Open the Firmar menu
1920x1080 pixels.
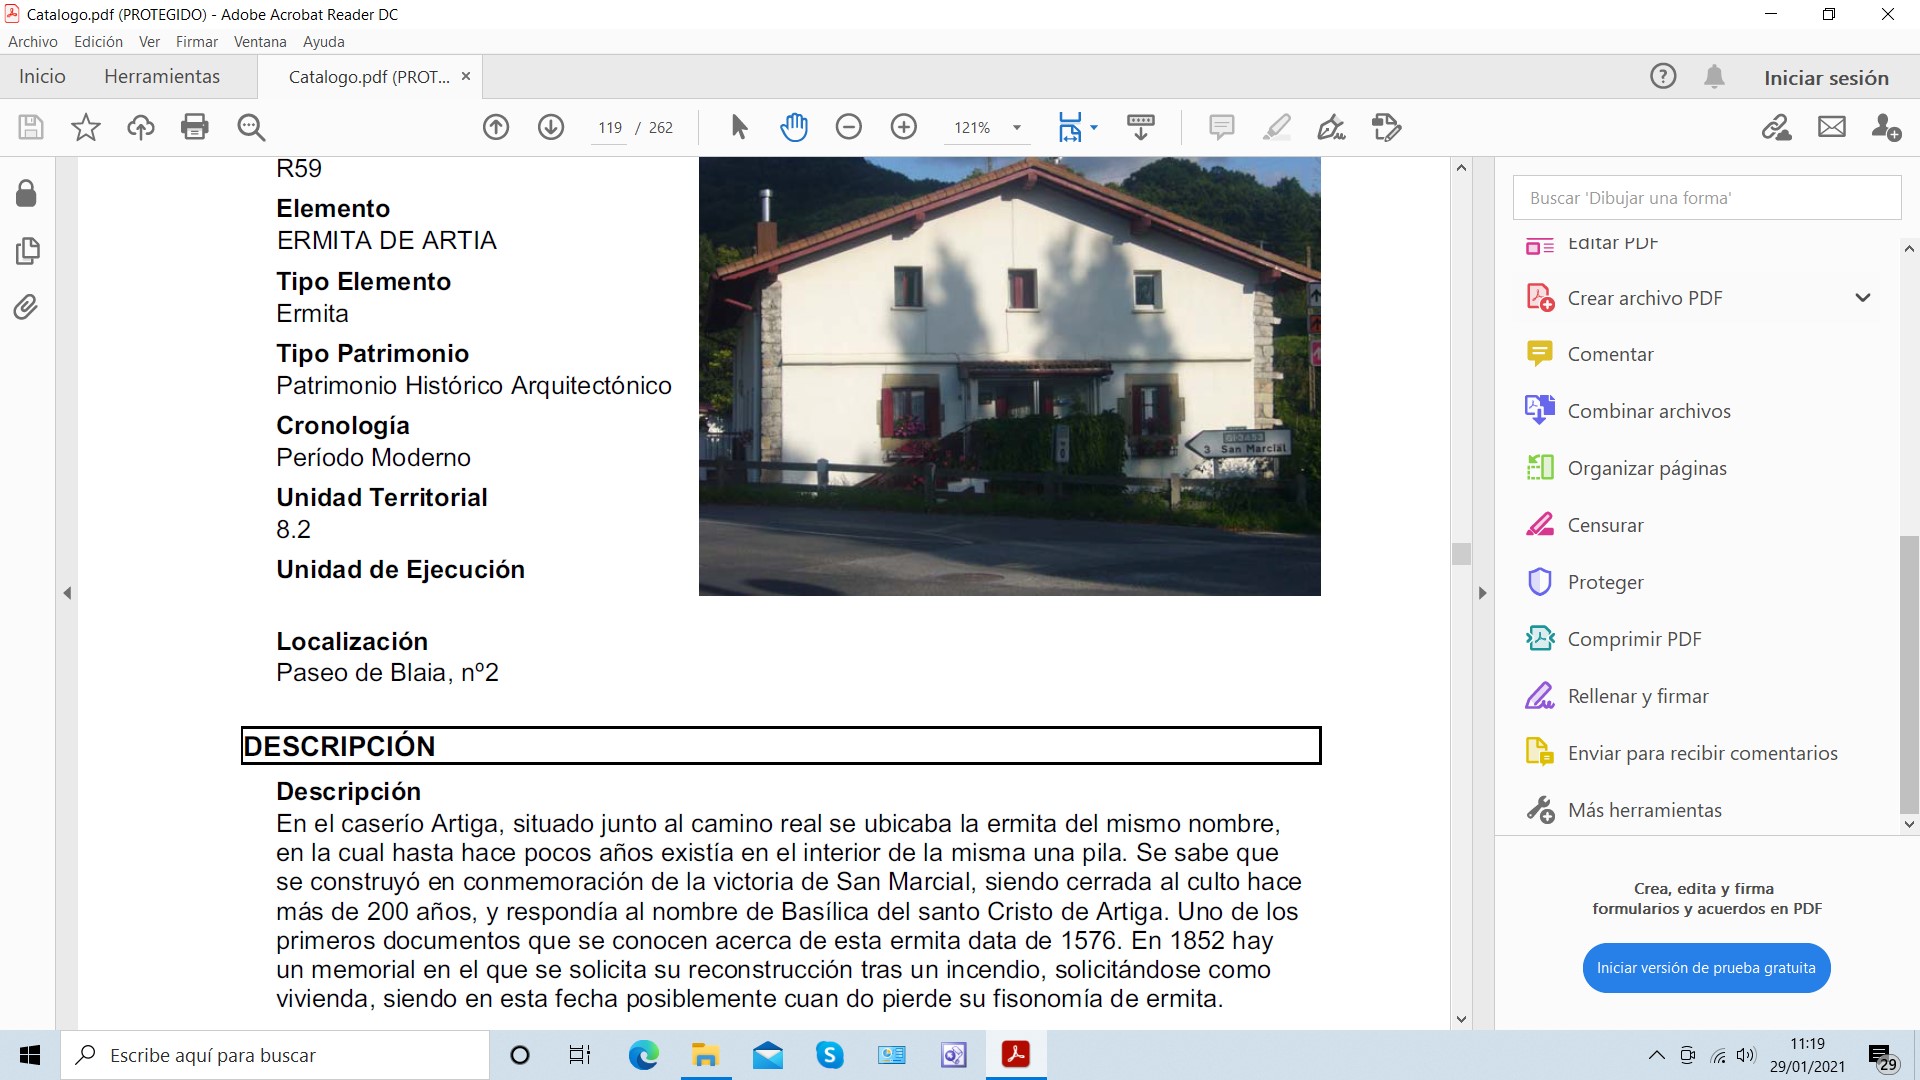[x=196, y=42]
